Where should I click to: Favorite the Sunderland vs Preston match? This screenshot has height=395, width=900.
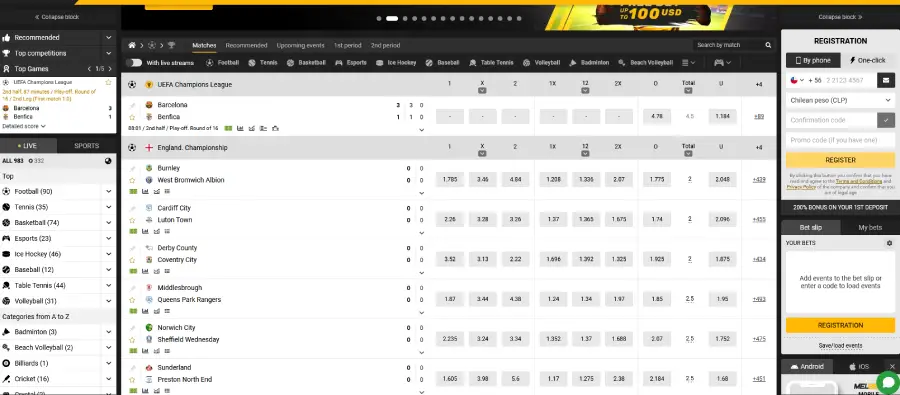[133, 379]
